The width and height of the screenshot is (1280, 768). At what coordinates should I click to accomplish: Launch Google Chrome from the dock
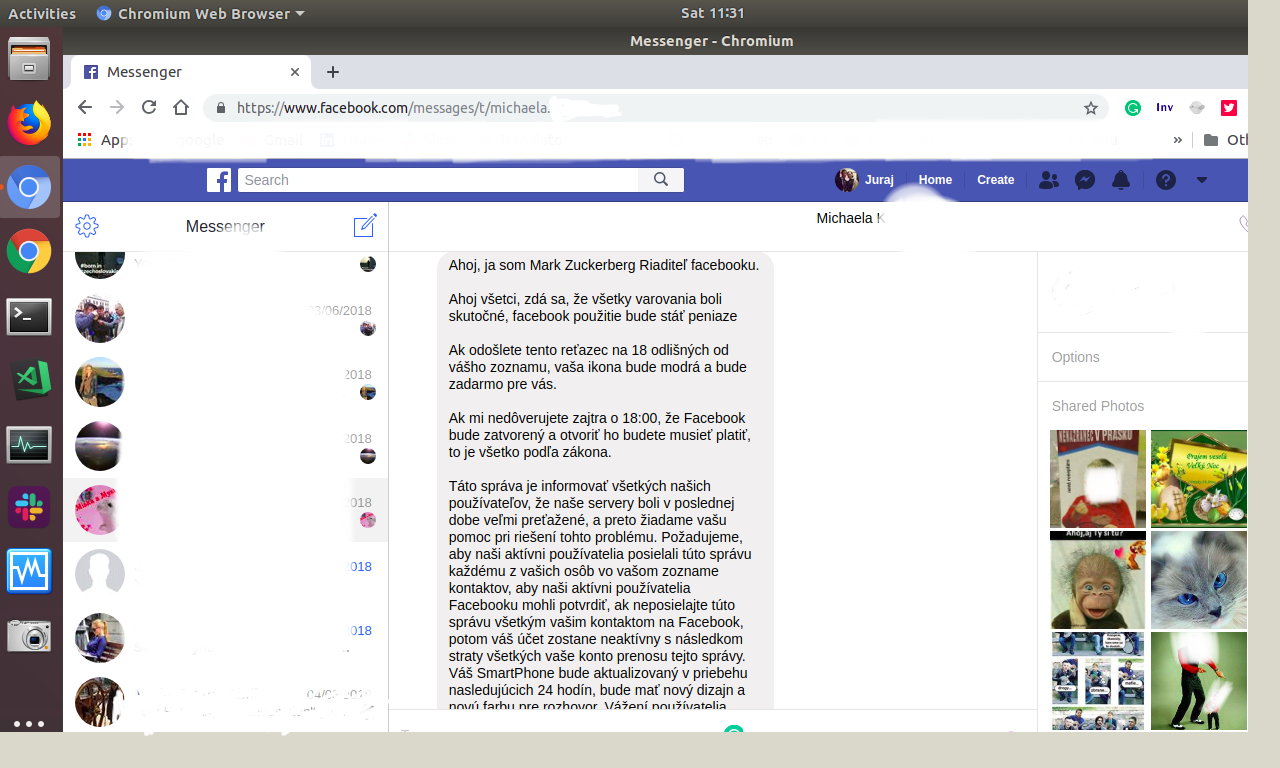[x=29, y=251]
